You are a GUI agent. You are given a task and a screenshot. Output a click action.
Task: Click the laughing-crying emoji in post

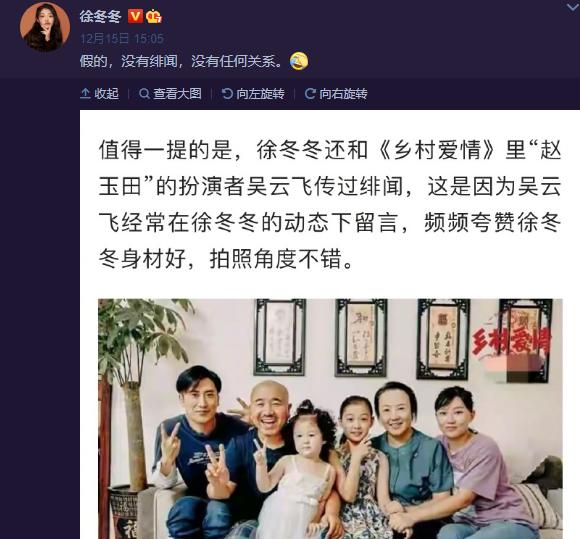pos(299,61)
